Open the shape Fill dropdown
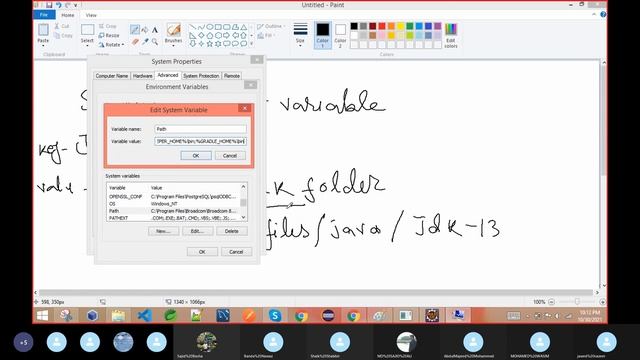 coord(266,36)
